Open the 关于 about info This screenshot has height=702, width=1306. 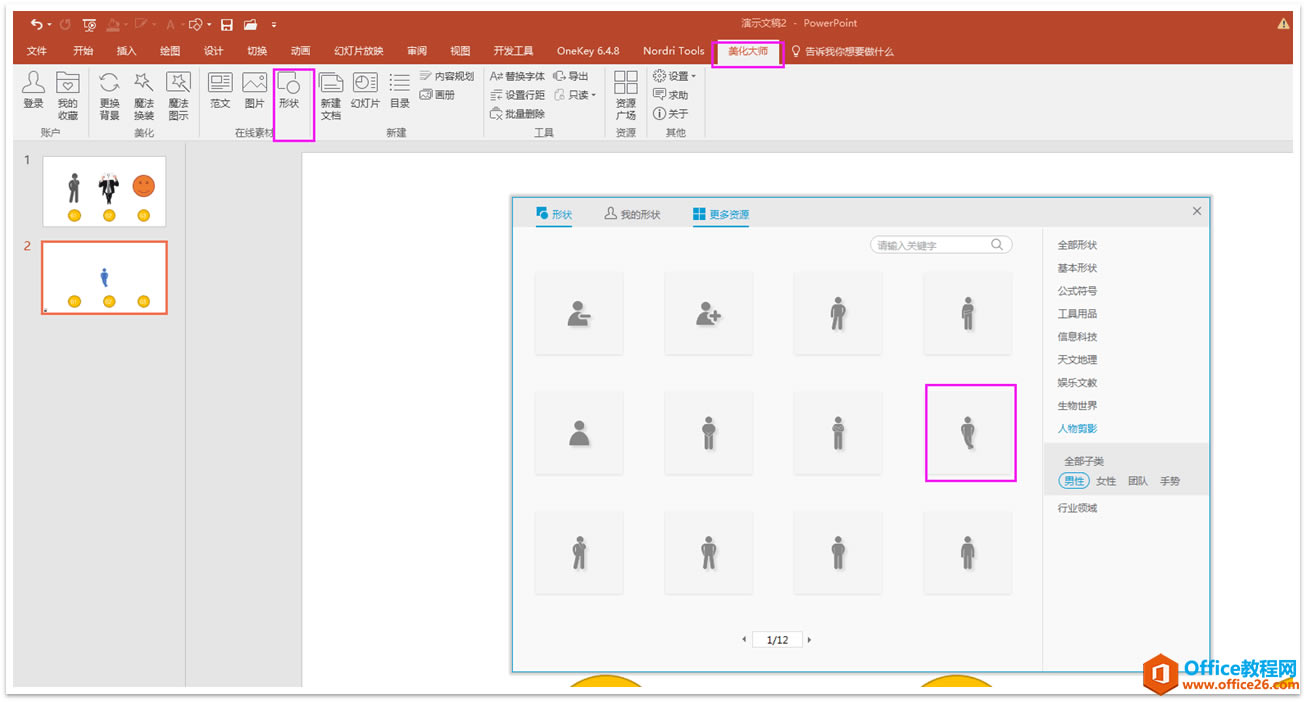point(670,114)
